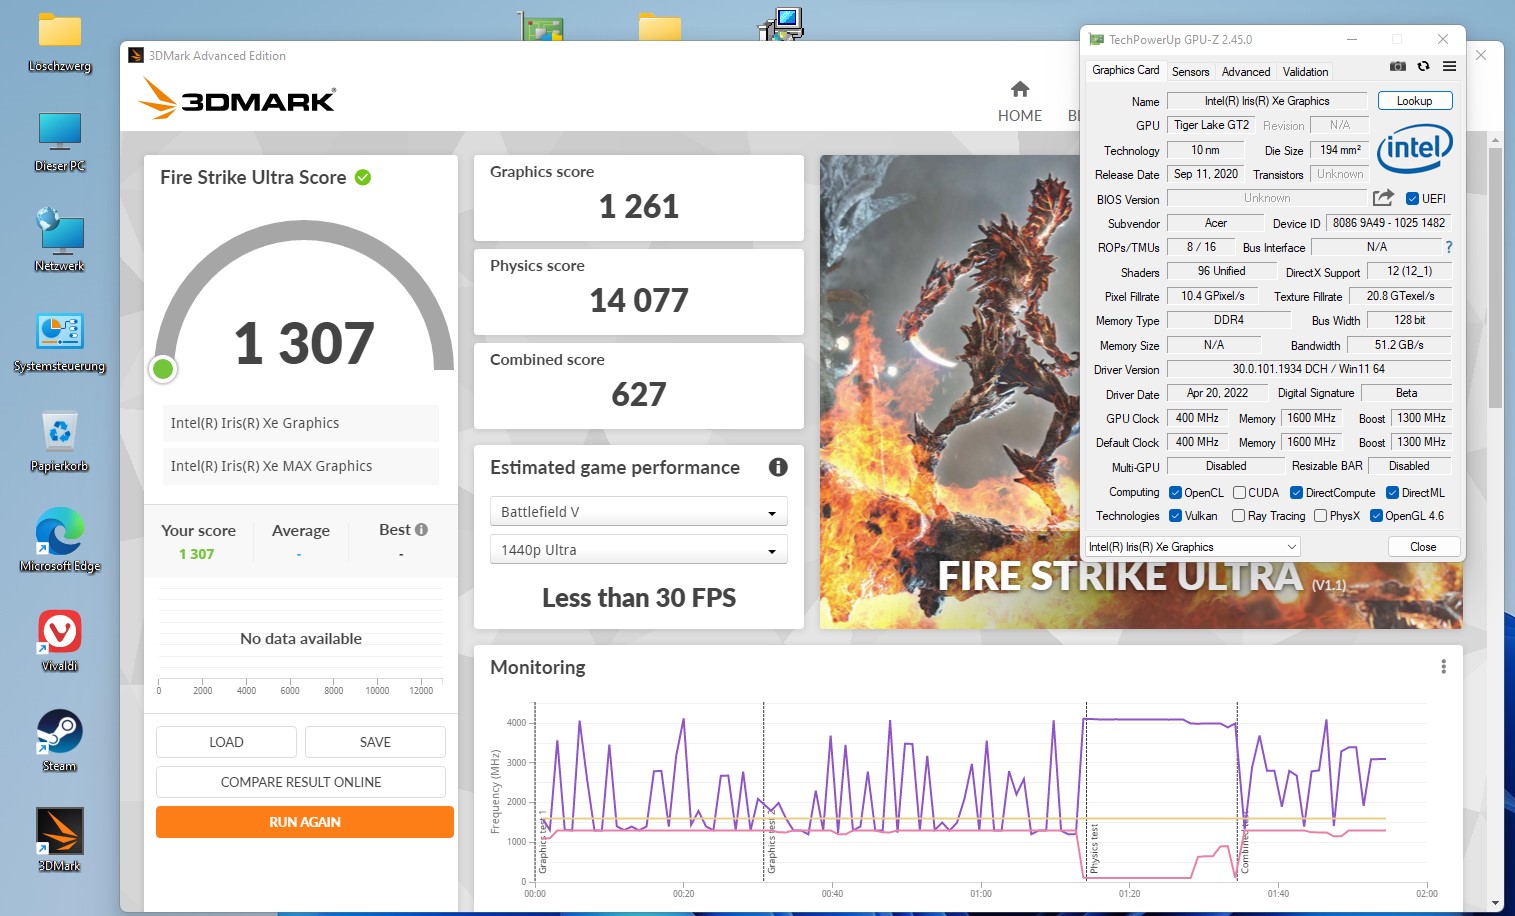The image size is (1515, 916).
Task: Refresh GPU-Z data with refresh icon
Action: click(x=1423, y=66)
